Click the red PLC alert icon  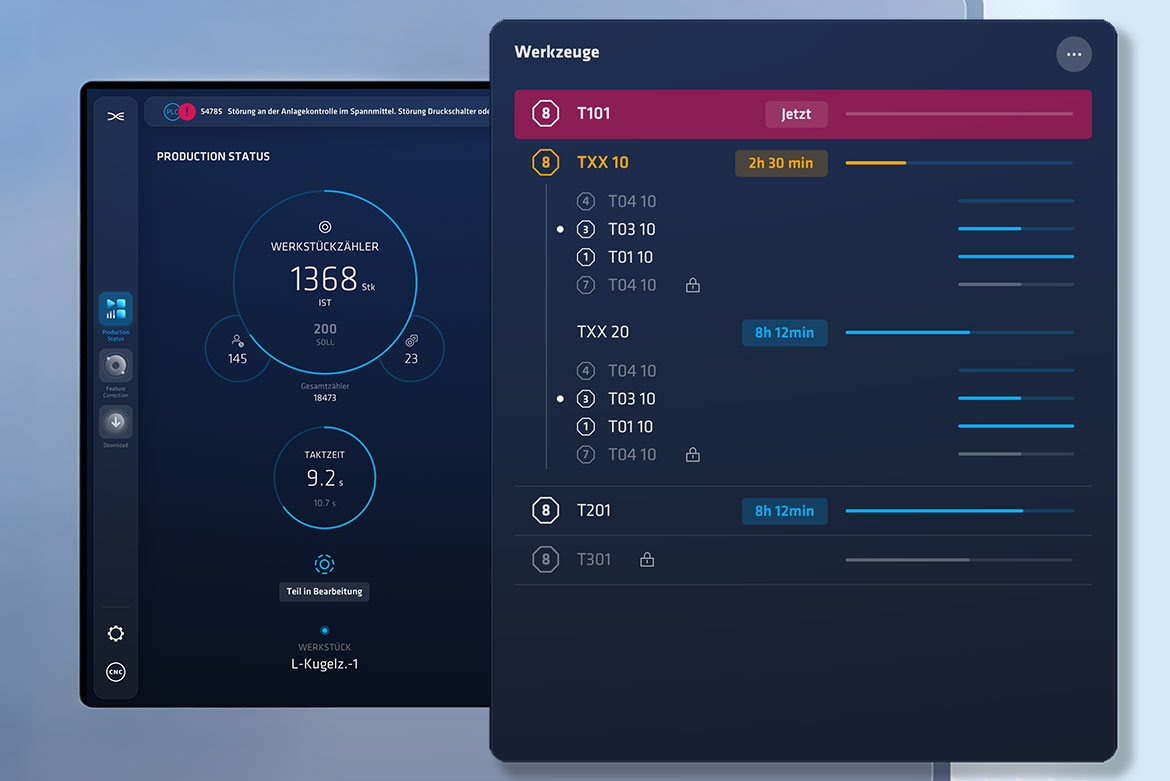(x=186, y=112)
